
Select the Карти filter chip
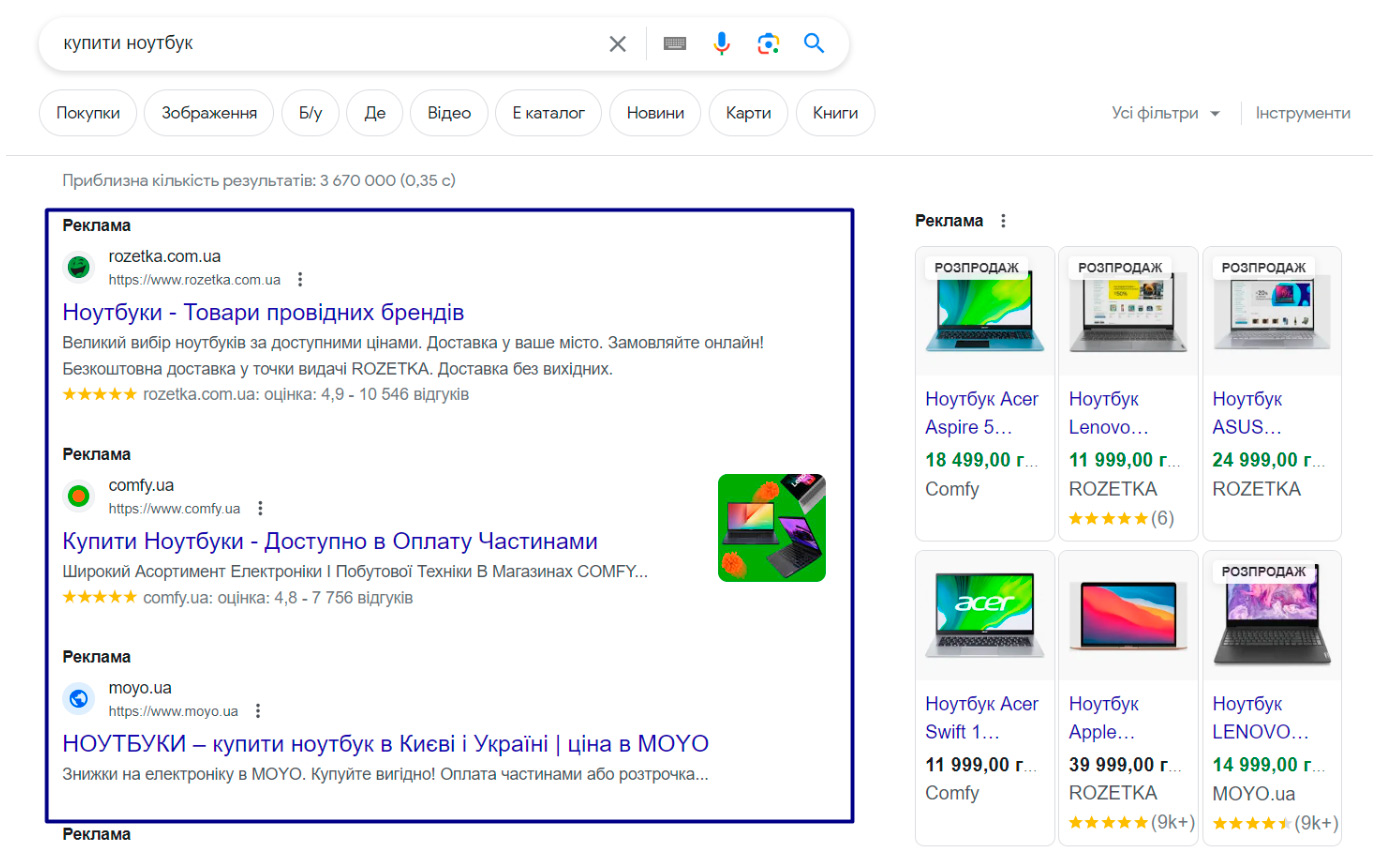pos(749,113)
